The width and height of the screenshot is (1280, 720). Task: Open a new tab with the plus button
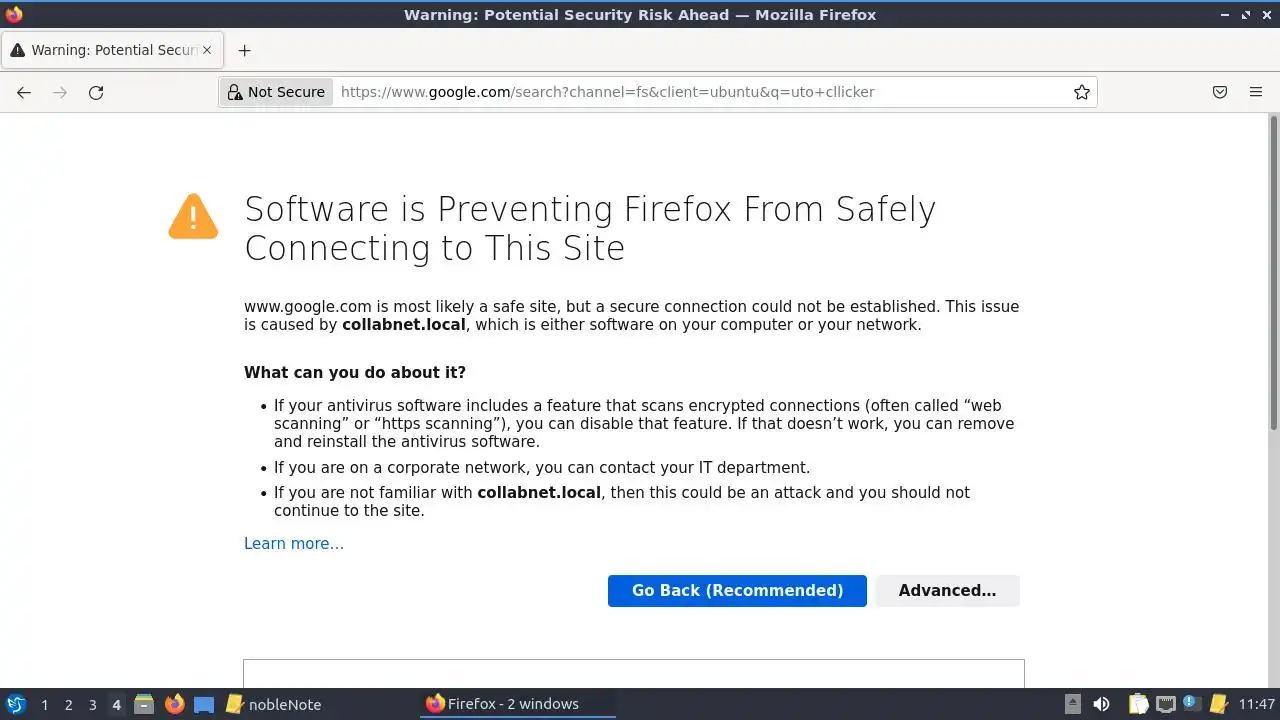pos(244,50)
